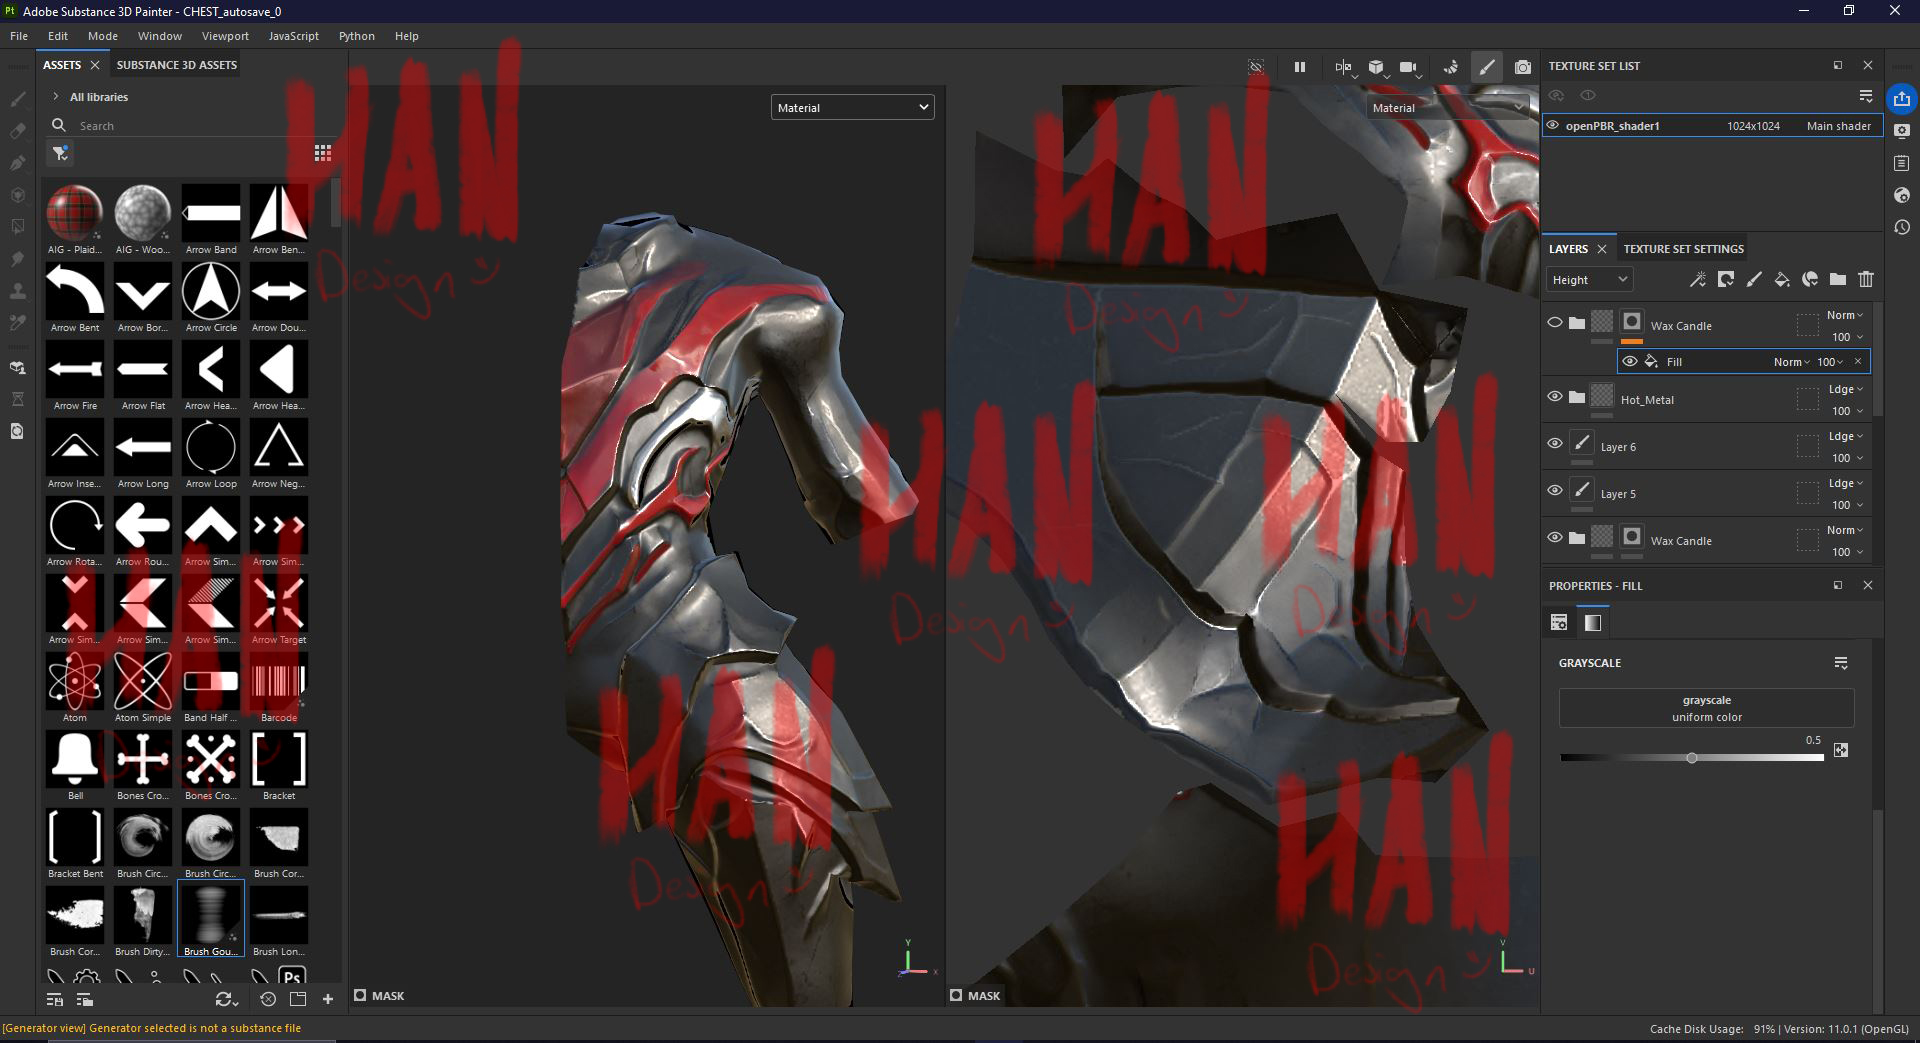Open the Mode menu
Screen dimensions: 1920x1043
coord(102,36)
